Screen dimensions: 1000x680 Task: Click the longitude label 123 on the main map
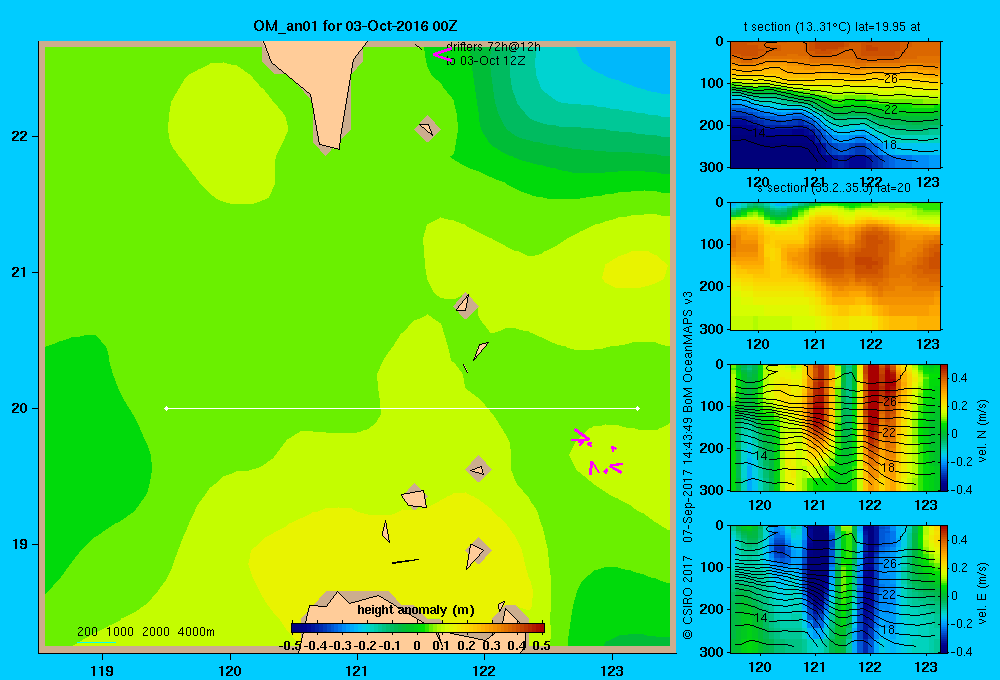[x=612, y=671]
